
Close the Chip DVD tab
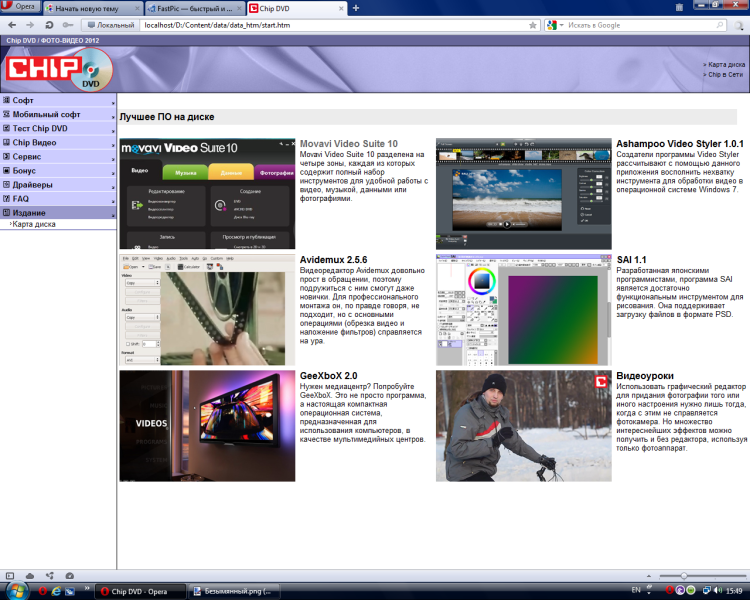point(342,9)
